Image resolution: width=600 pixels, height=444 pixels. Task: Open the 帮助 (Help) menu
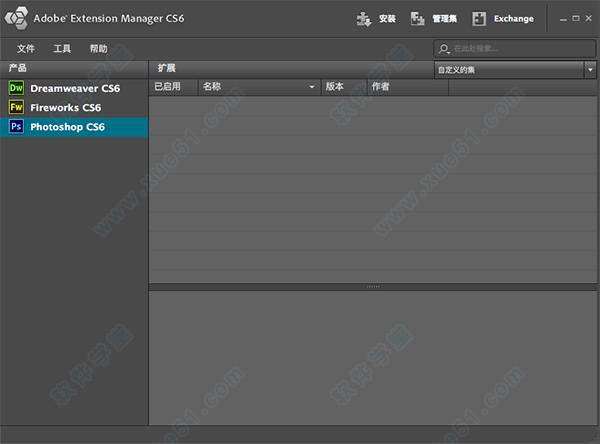(x=98, y=49)
